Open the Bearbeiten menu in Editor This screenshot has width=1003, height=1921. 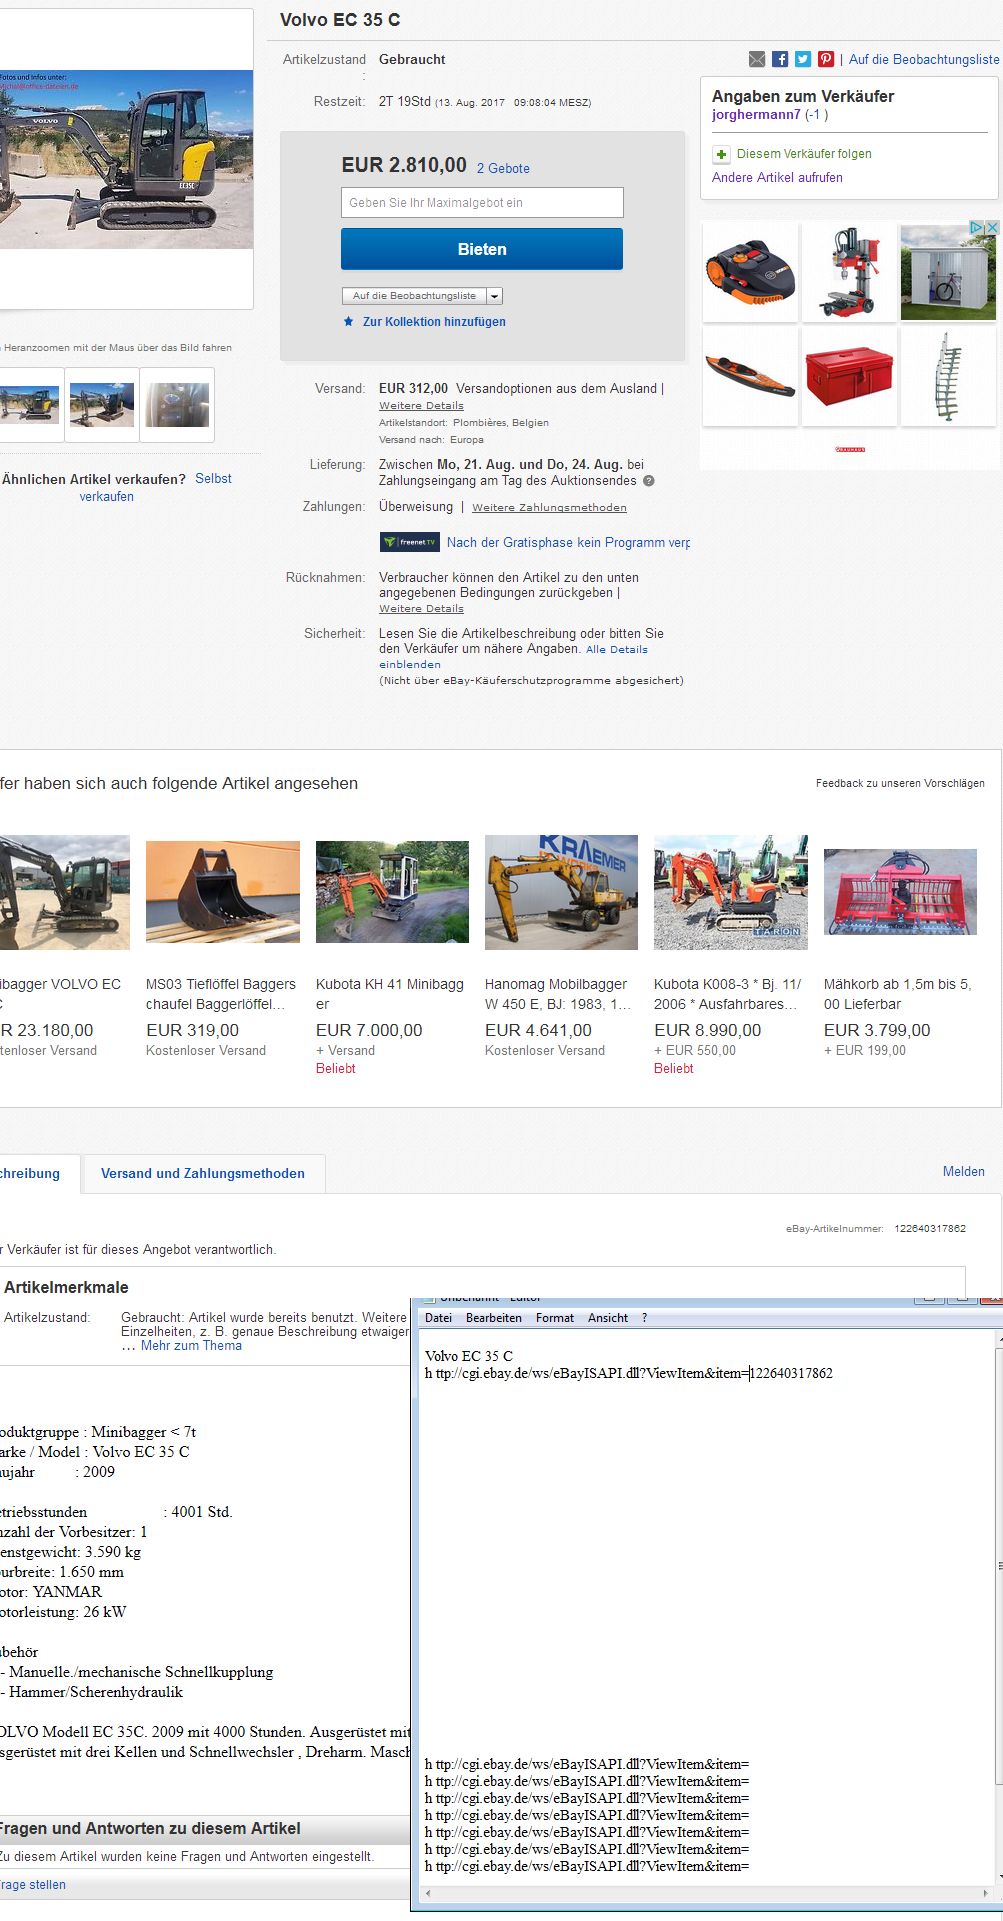click(494, 1318)
